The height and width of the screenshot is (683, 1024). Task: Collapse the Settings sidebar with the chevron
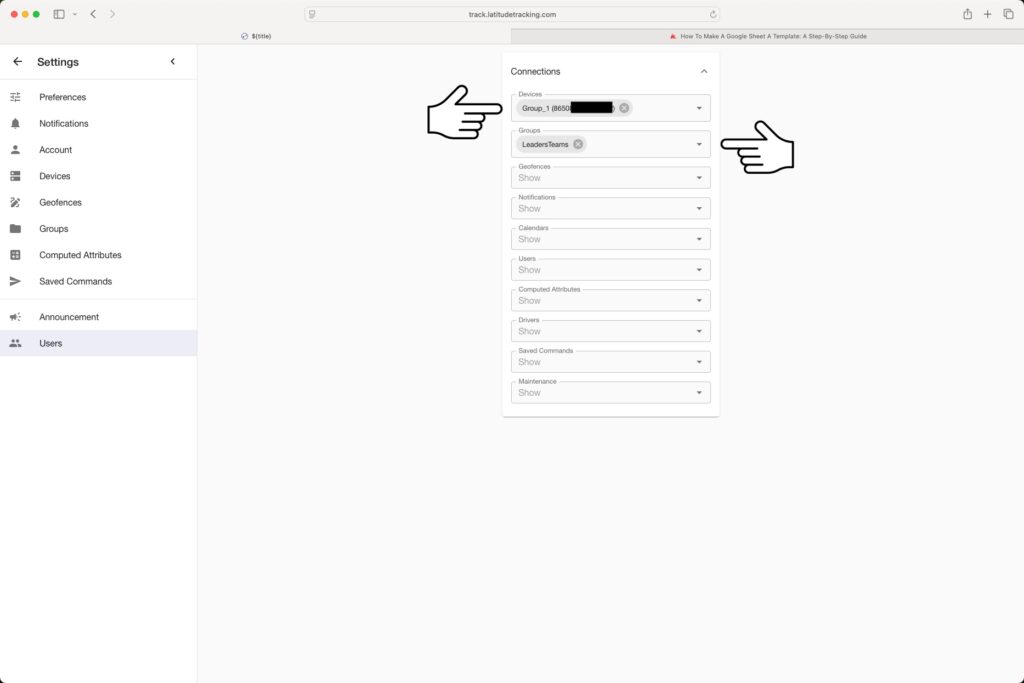coord(172,61)
